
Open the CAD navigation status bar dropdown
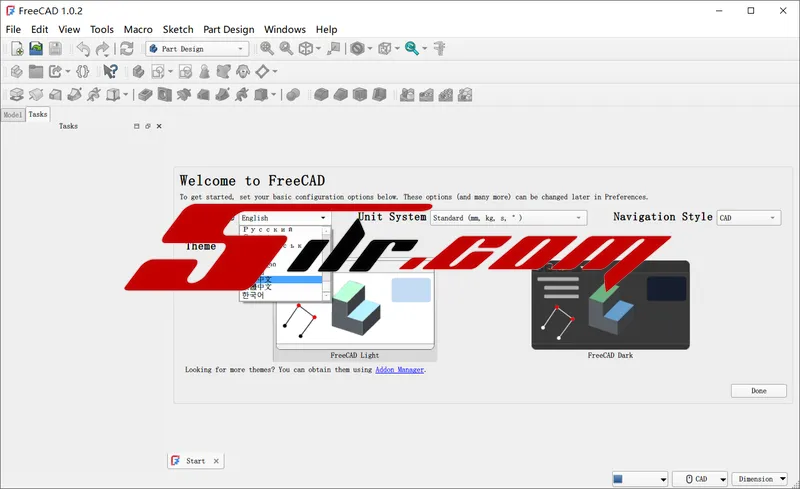700,479
